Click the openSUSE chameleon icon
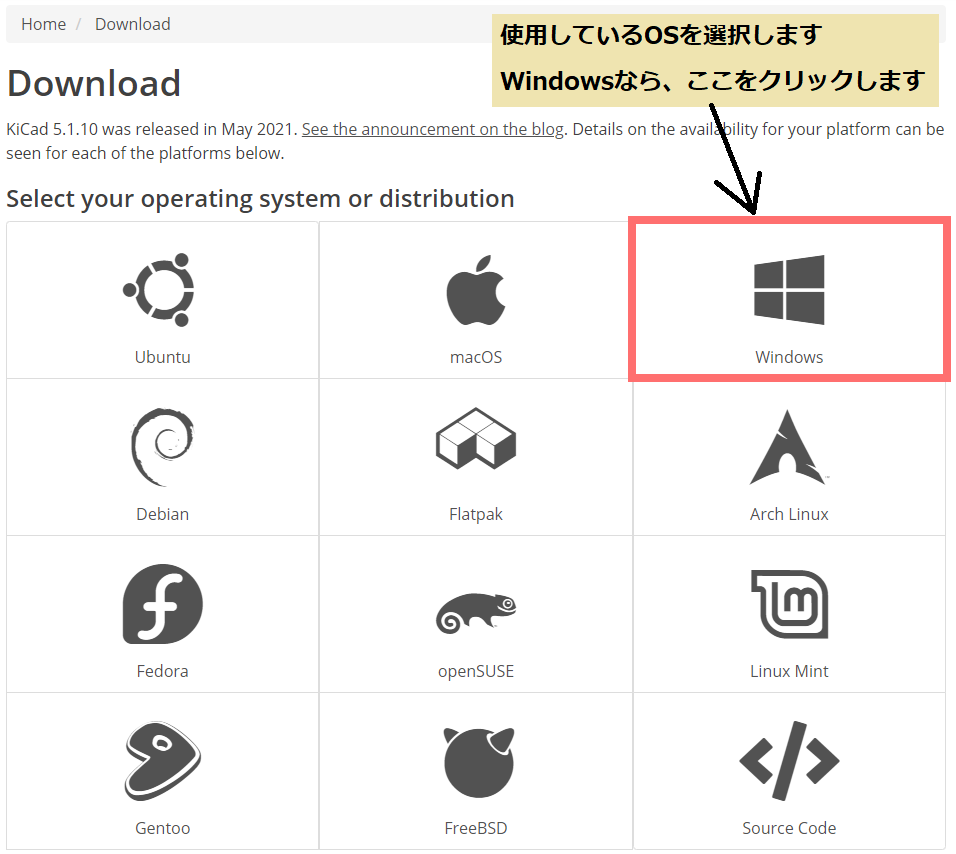Screen dimensions: 956x854 click(x=476, y=613)
